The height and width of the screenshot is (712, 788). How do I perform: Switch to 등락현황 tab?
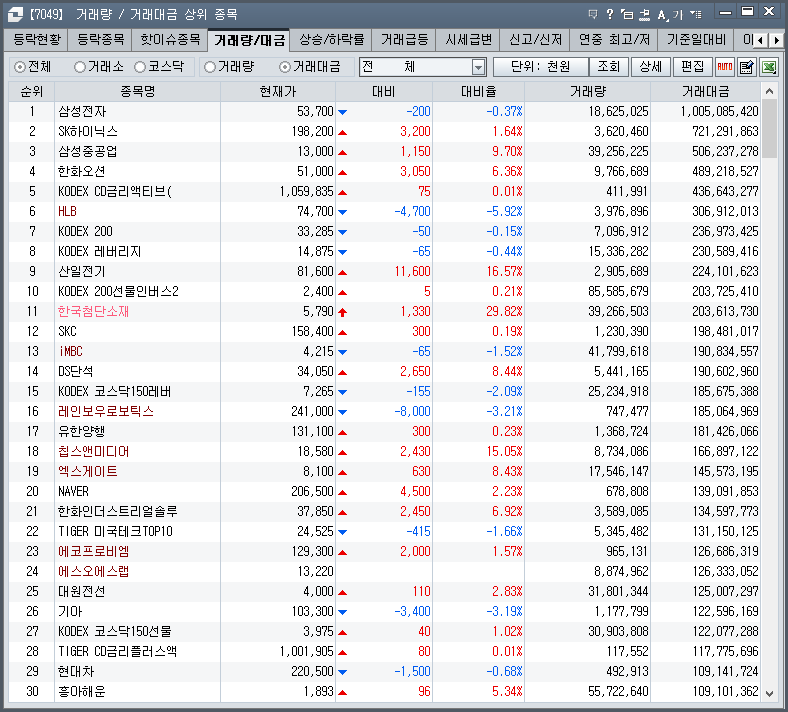(37, 40)
